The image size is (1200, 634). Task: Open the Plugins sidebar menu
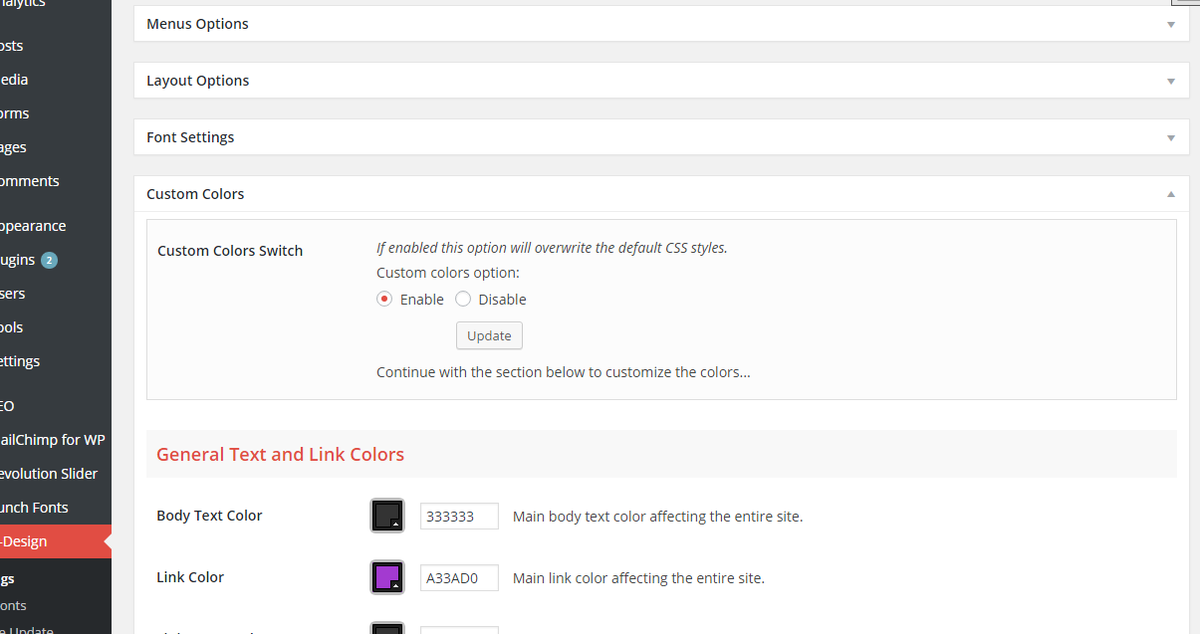click(18, 260)
